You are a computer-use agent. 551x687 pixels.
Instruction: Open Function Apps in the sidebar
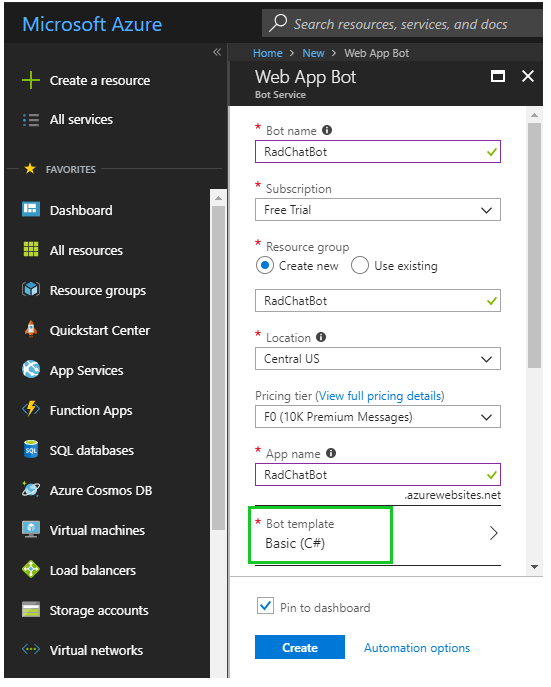[91, 411]
